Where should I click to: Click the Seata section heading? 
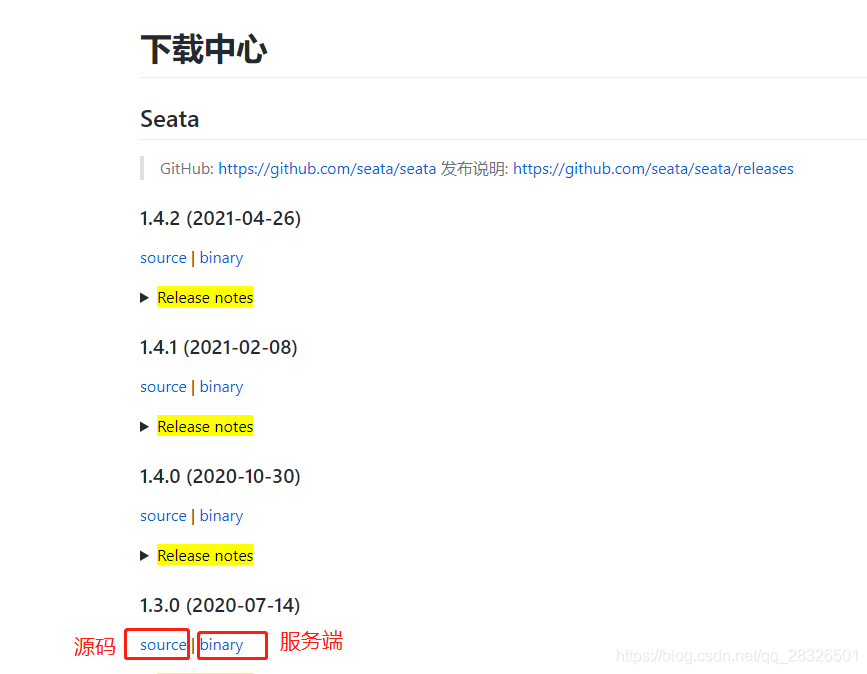[x=169, y=119]
